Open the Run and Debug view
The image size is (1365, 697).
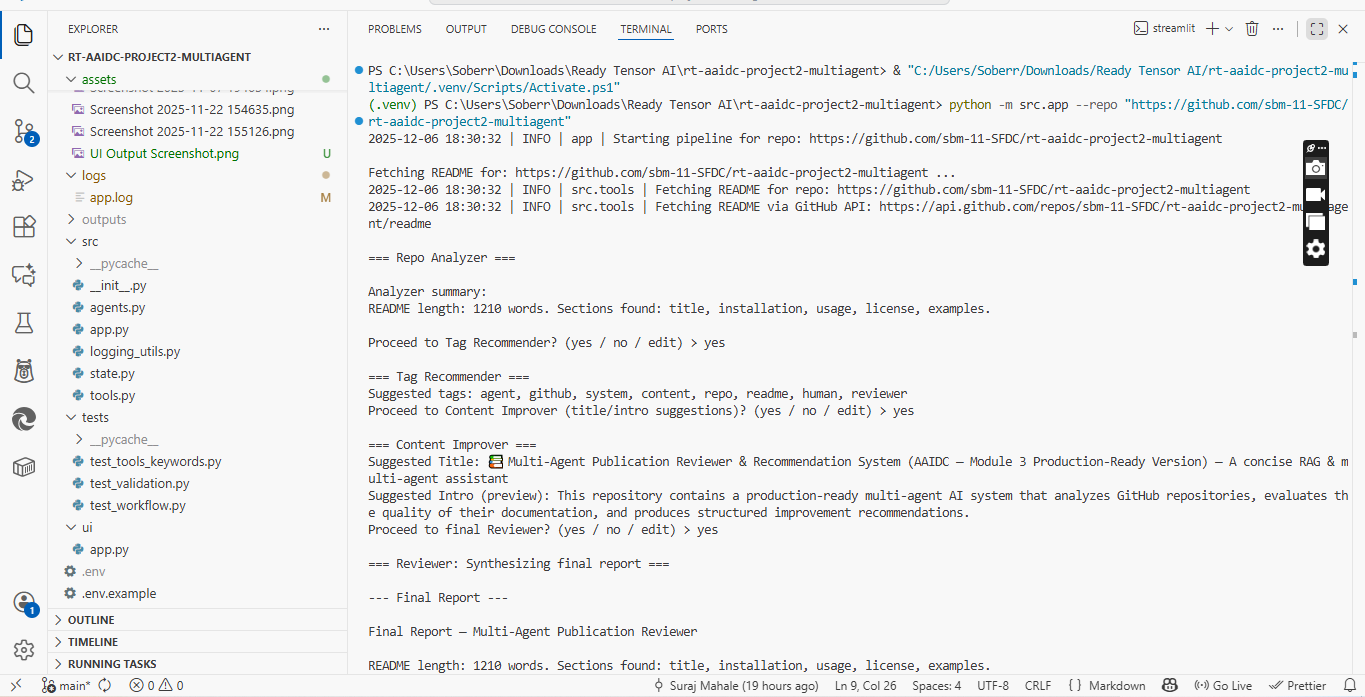pyautogui.click(x=24, y=180)
